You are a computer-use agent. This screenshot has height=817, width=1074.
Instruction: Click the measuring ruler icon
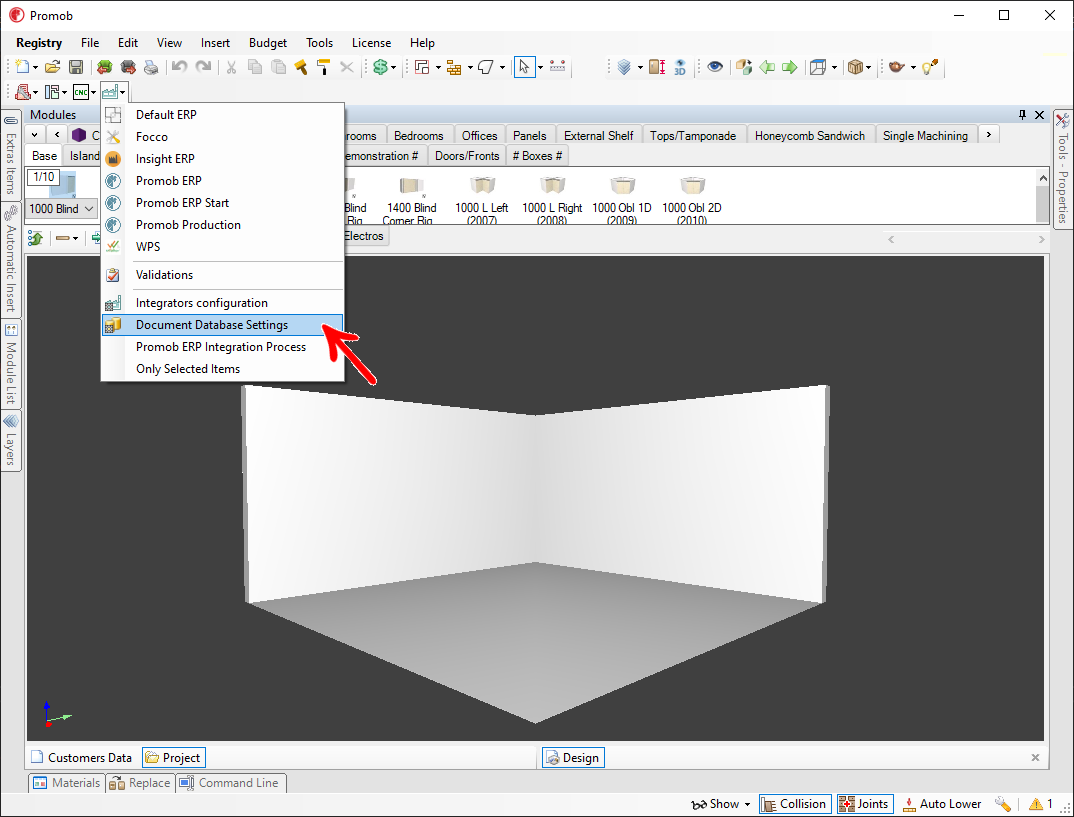[x=558, y=66]
